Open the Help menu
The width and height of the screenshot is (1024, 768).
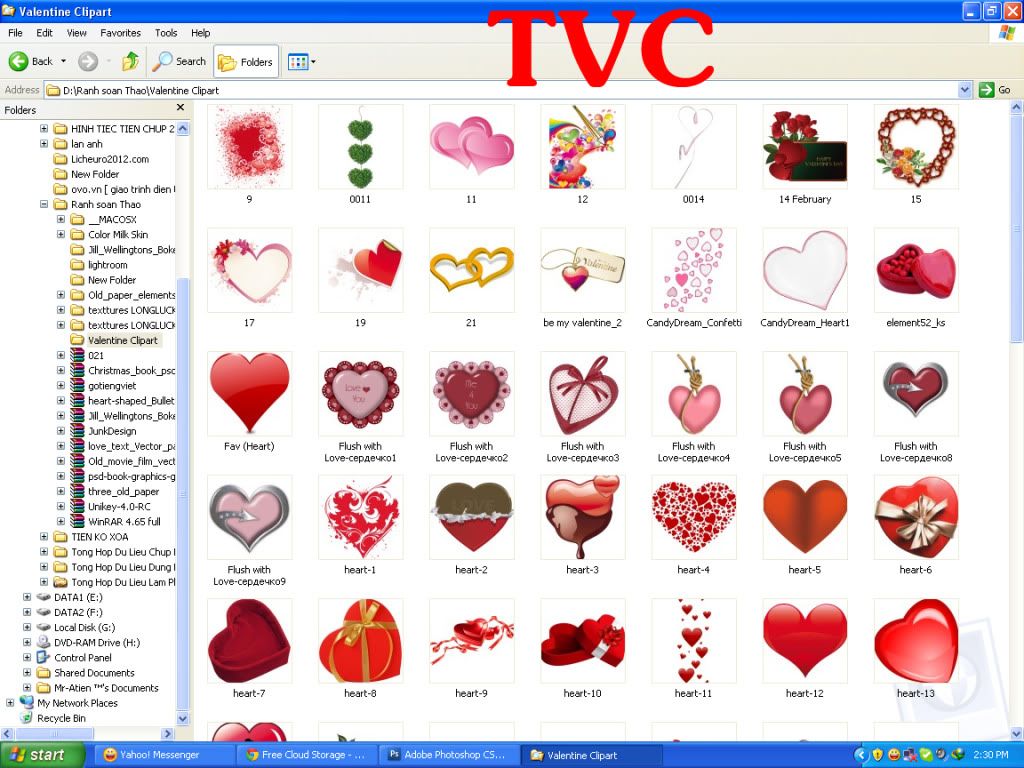[200, 33]
